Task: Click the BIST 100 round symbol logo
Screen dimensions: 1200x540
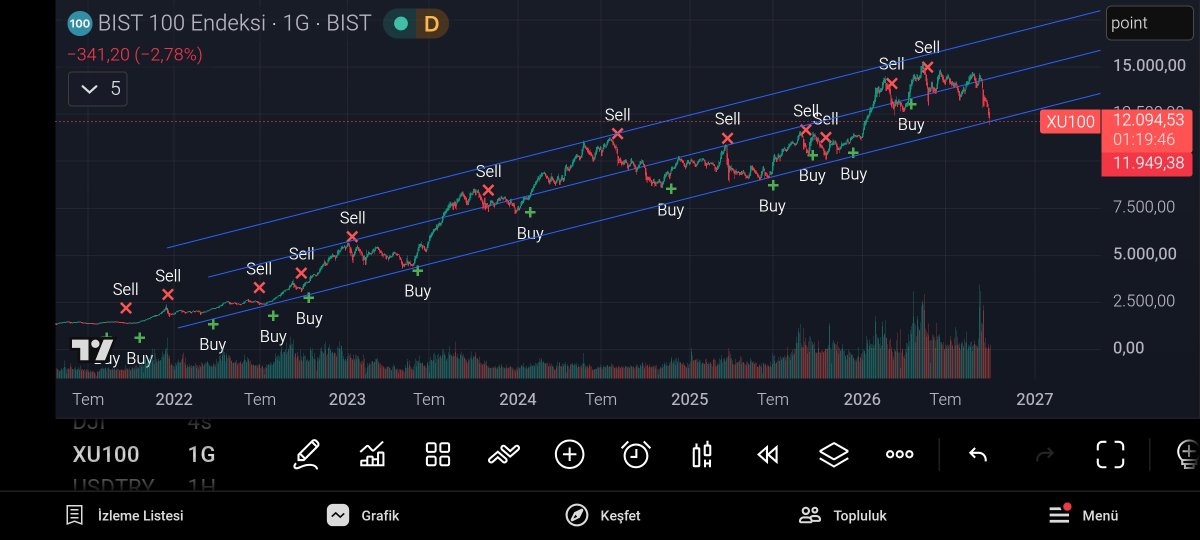Action: [80, 23]
